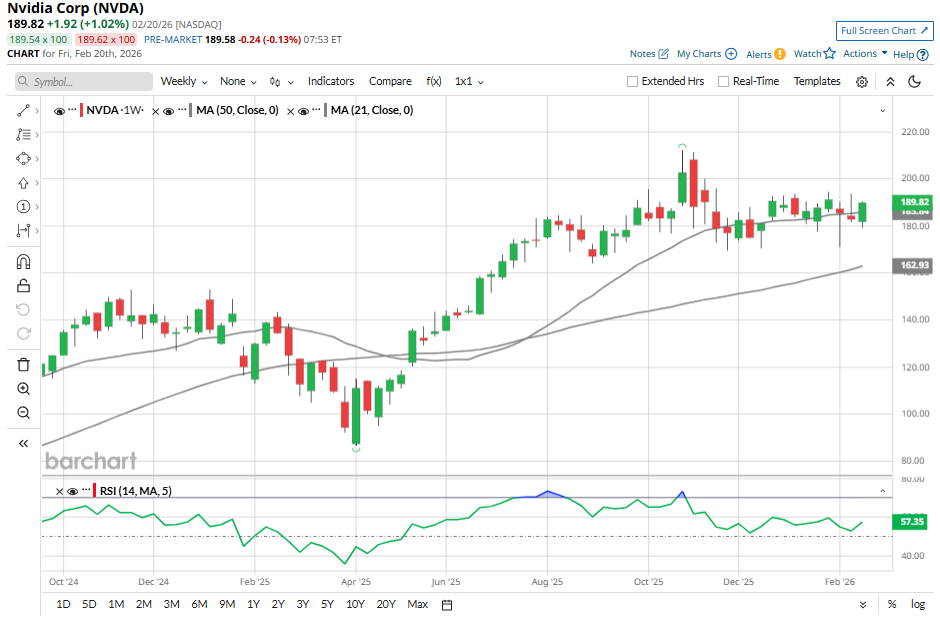Zoom out of the chart
The height and width of the screenshot is (623, 940).
coord(24,413)
